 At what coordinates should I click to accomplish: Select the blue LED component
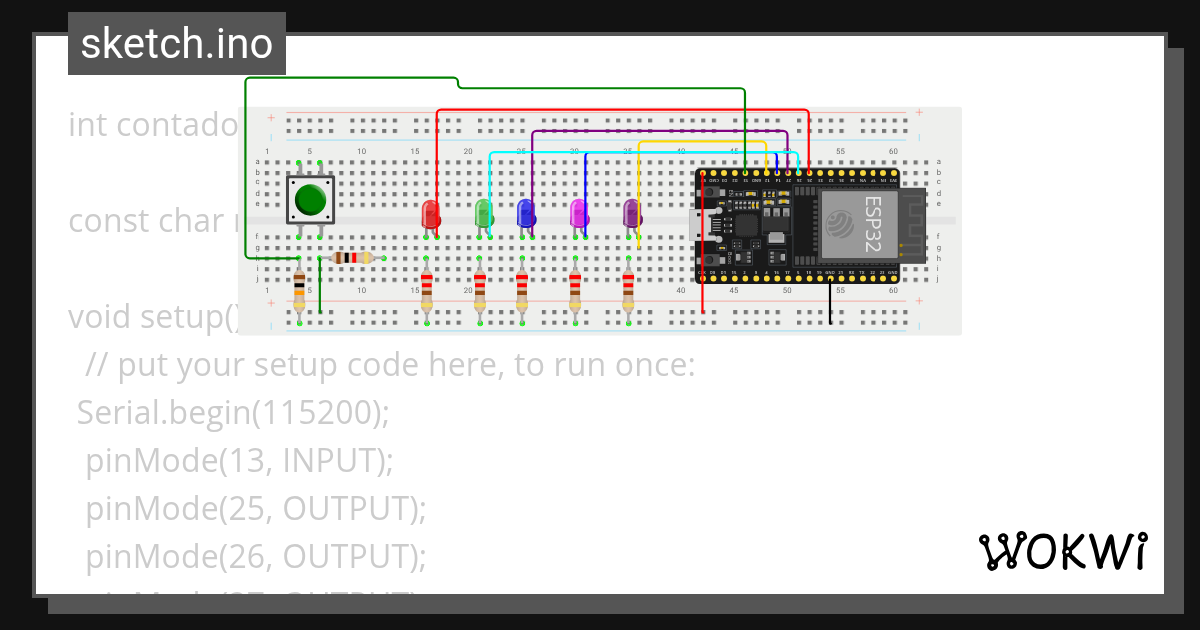527,213
